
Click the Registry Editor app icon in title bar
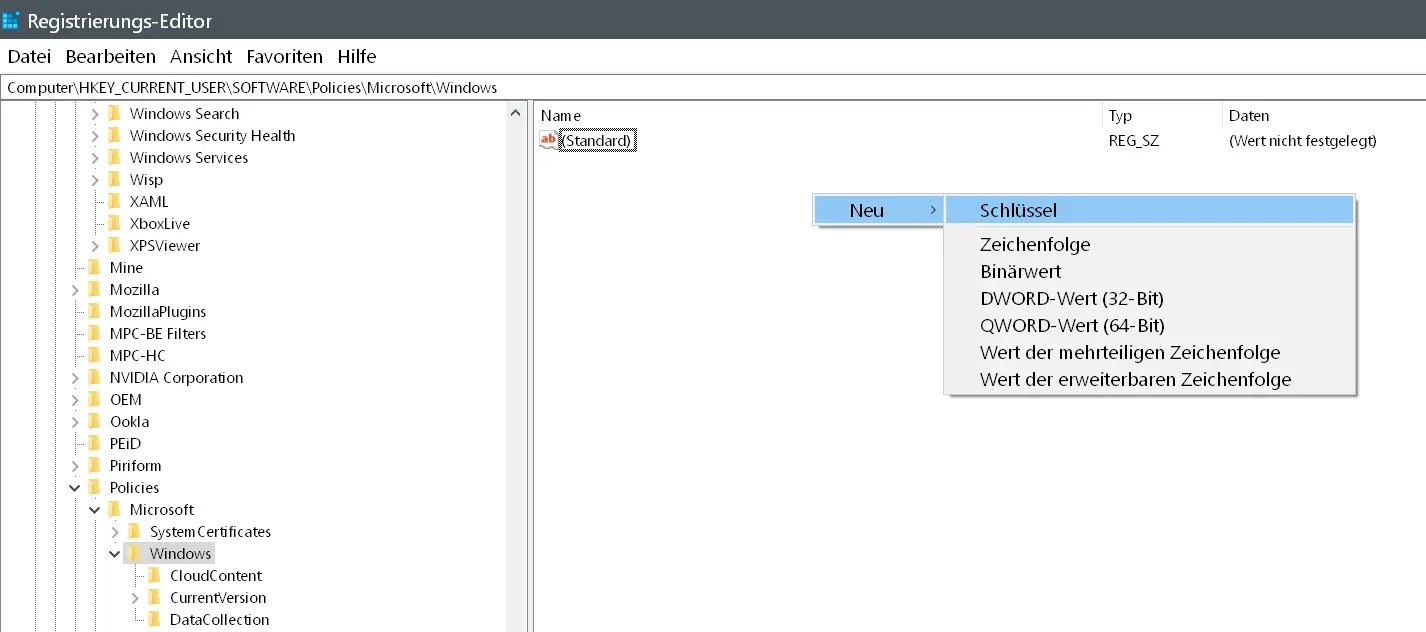click(12, 20)
